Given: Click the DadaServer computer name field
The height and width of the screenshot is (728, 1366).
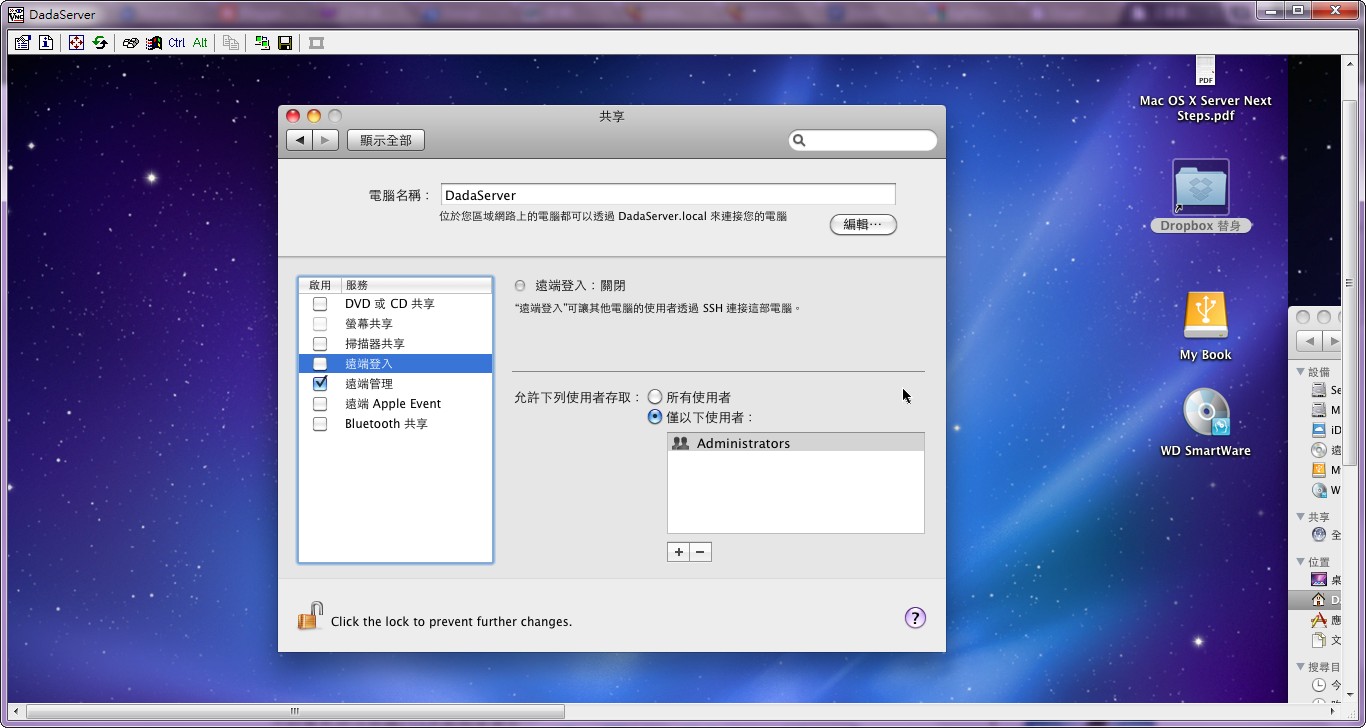Looking at the screenshot, I should (x=667, y=193).
